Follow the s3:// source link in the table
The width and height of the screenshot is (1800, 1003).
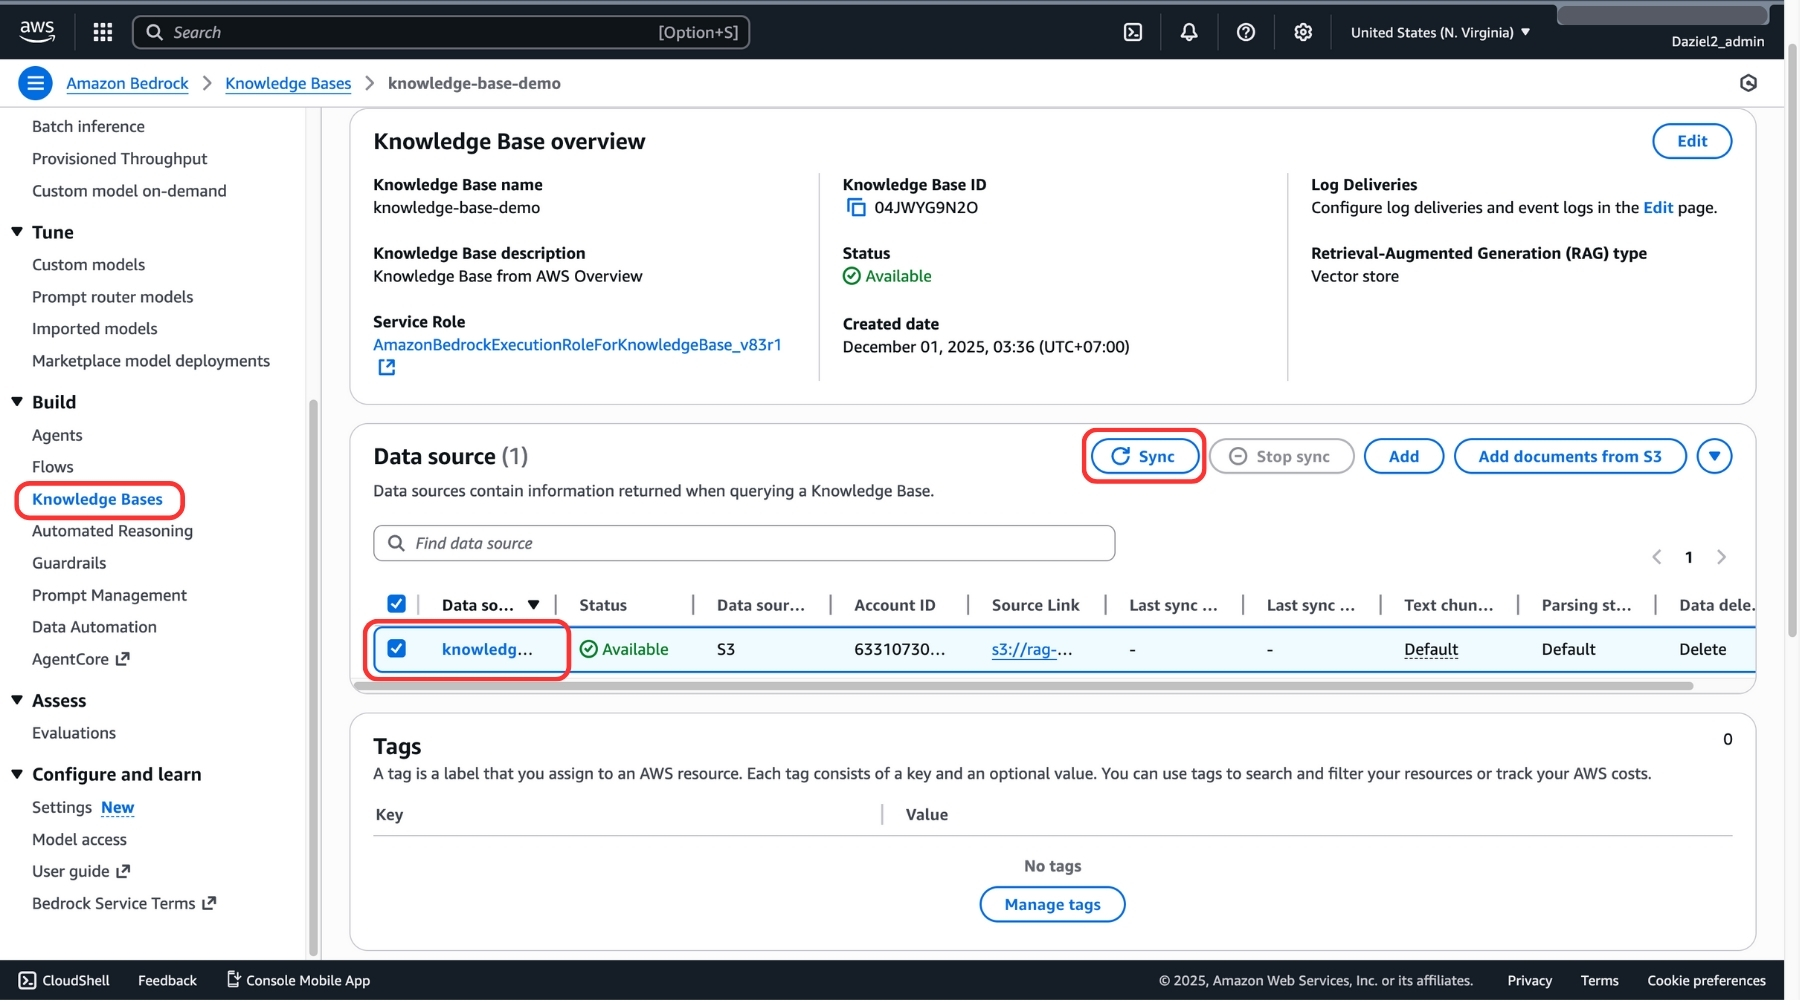(x=1030, y=649)
